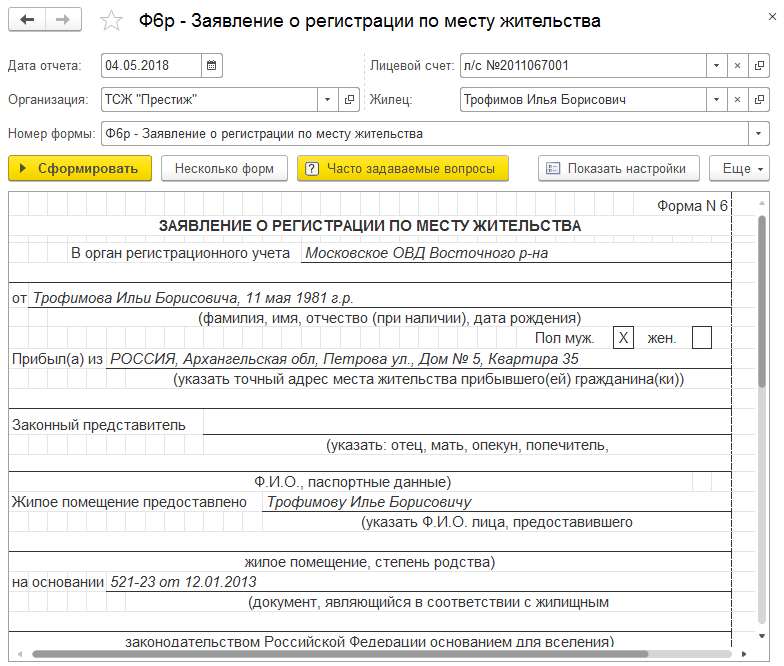The height and width of the screenshot is (666, 784).
Task: Select the Форма N 6 cell
Action: [x=692, y=206]
